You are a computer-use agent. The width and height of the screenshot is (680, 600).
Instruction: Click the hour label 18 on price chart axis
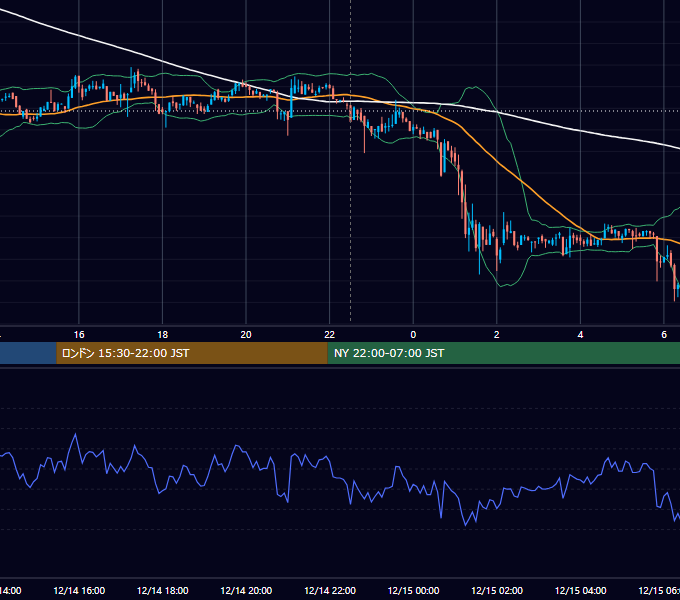[163, 335]
